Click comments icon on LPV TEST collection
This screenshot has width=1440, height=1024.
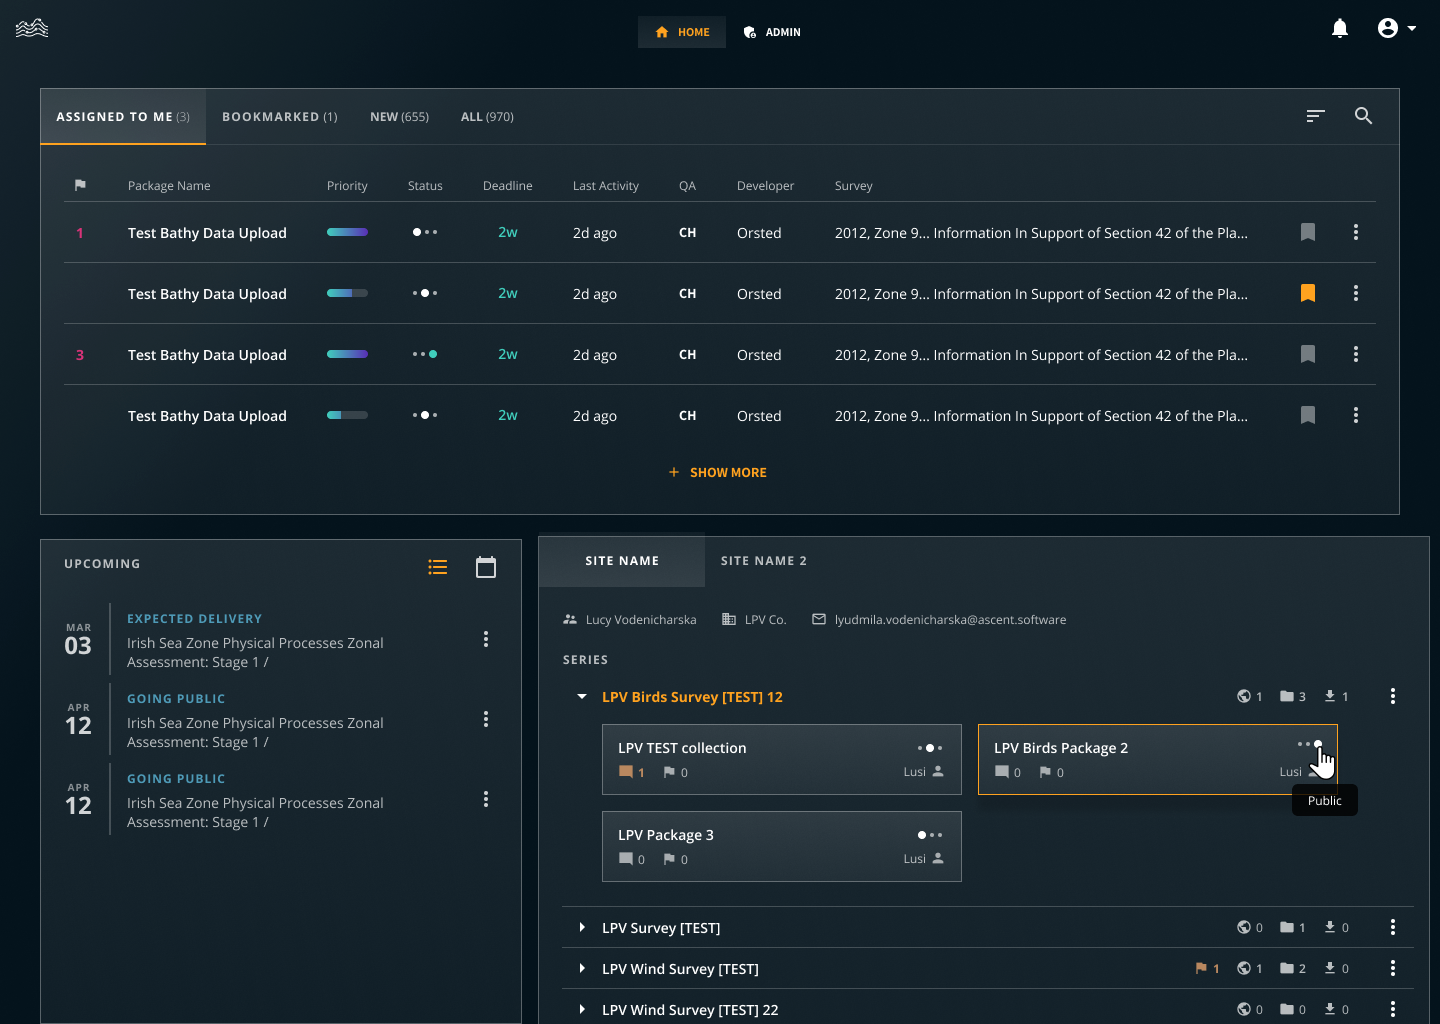(626, 772)
